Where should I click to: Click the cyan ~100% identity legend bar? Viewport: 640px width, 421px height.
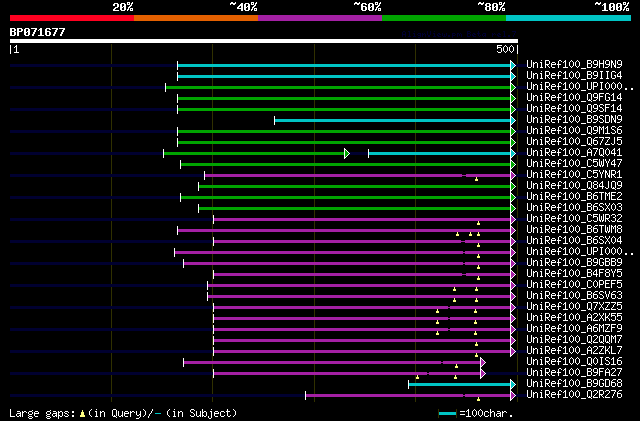[569, 18]
